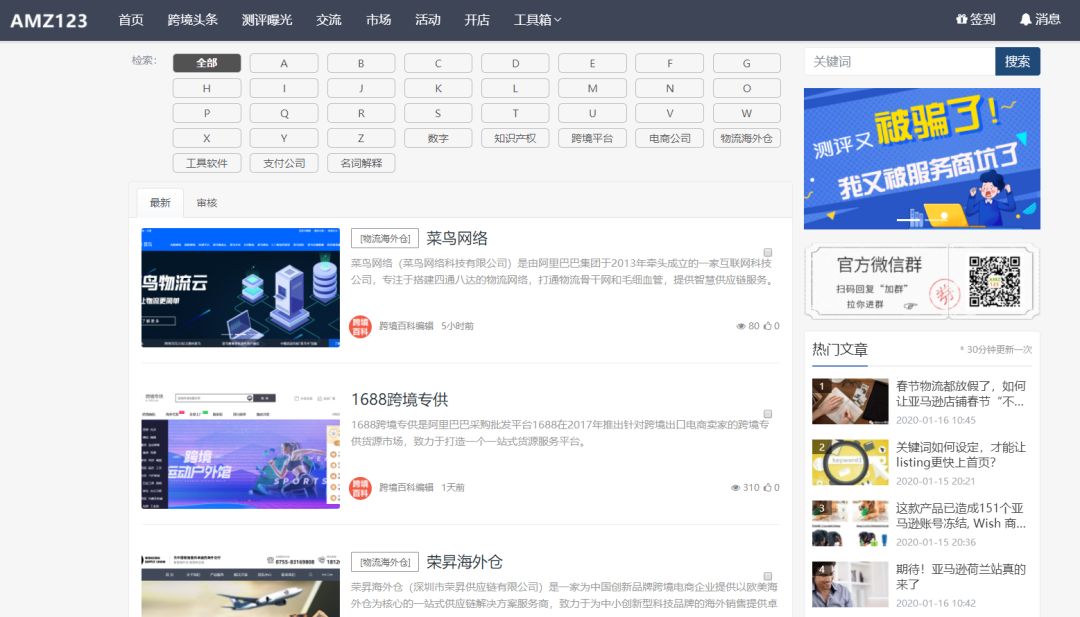This screenshot has width=1080, height=617.
Task: Click the 官方微信群 banner
Action: 922,282
